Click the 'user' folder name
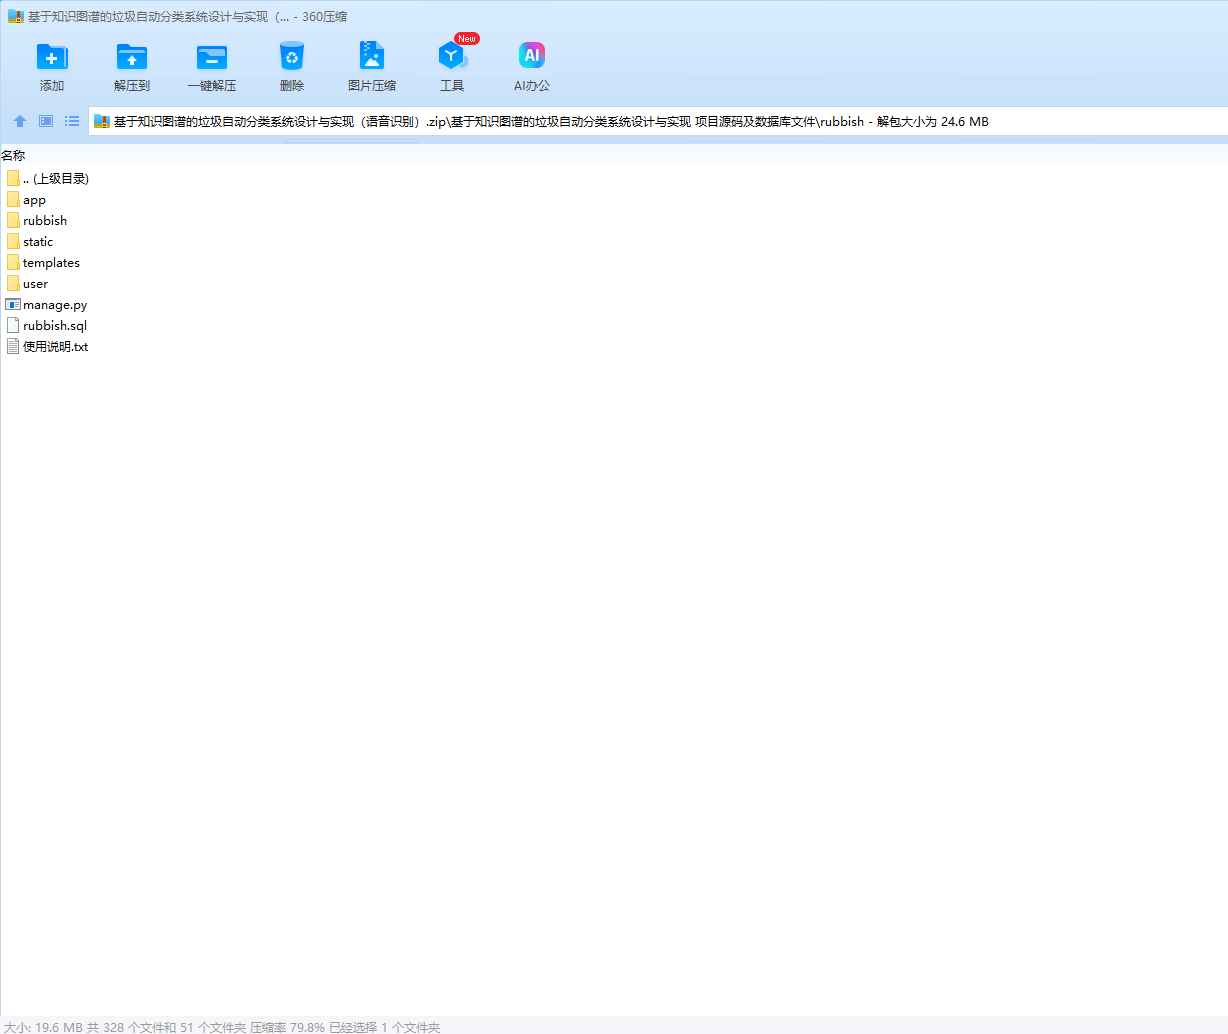 (35, 284)
